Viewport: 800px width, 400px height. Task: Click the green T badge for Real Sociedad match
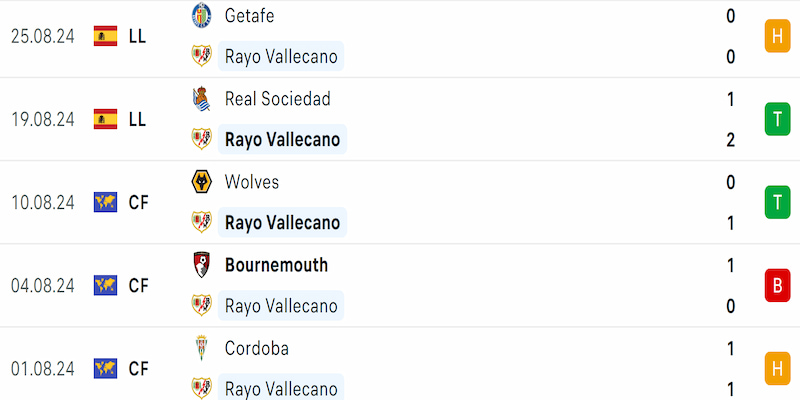(777, 119)
